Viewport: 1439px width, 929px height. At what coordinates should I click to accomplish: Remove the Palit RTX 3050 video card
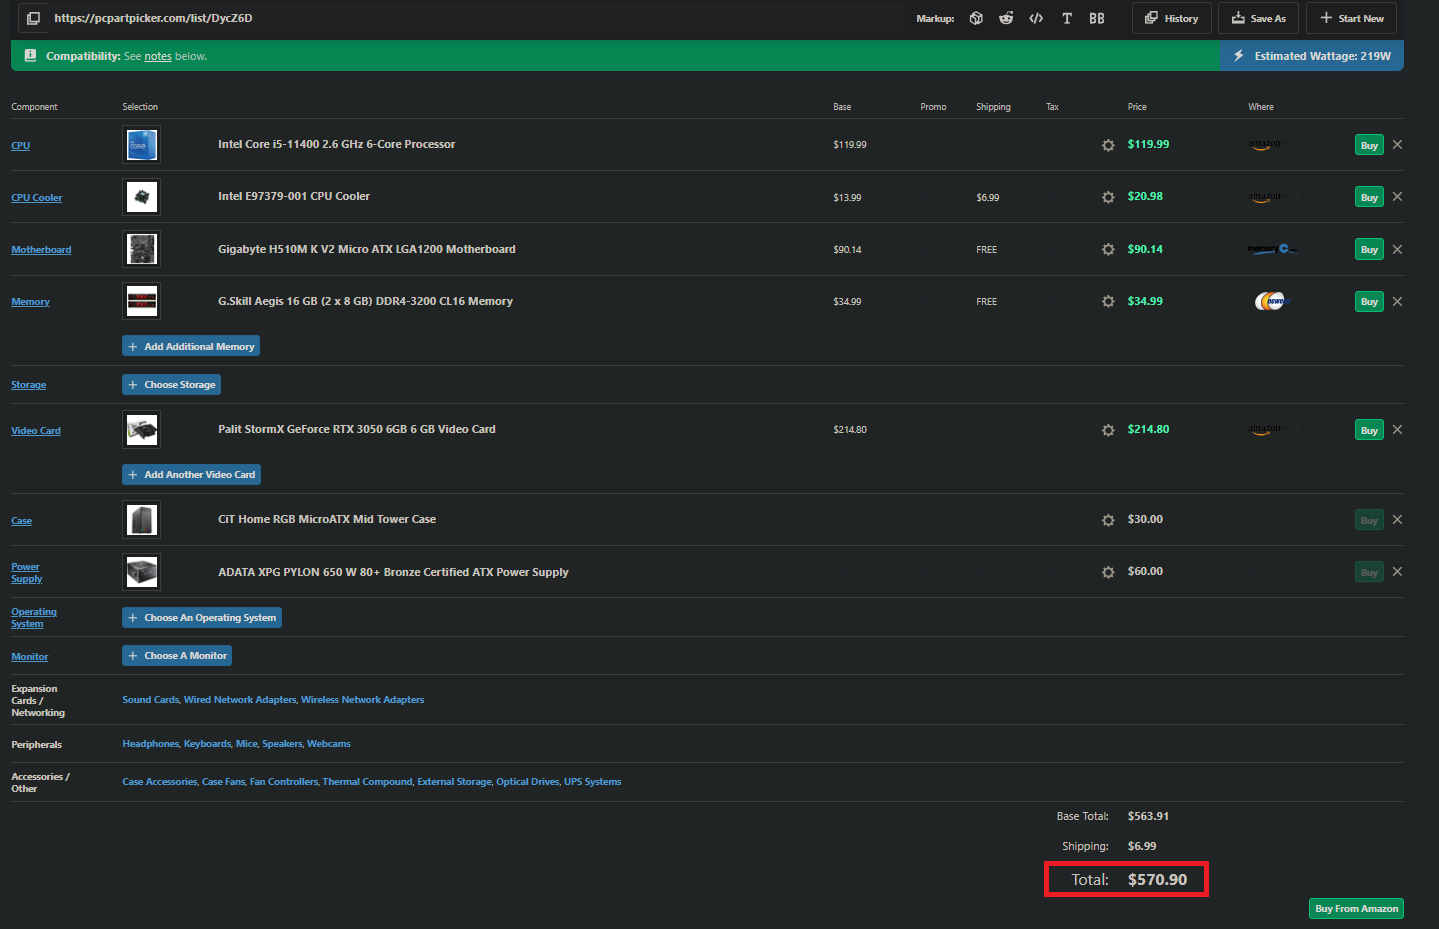point(1397,430)
